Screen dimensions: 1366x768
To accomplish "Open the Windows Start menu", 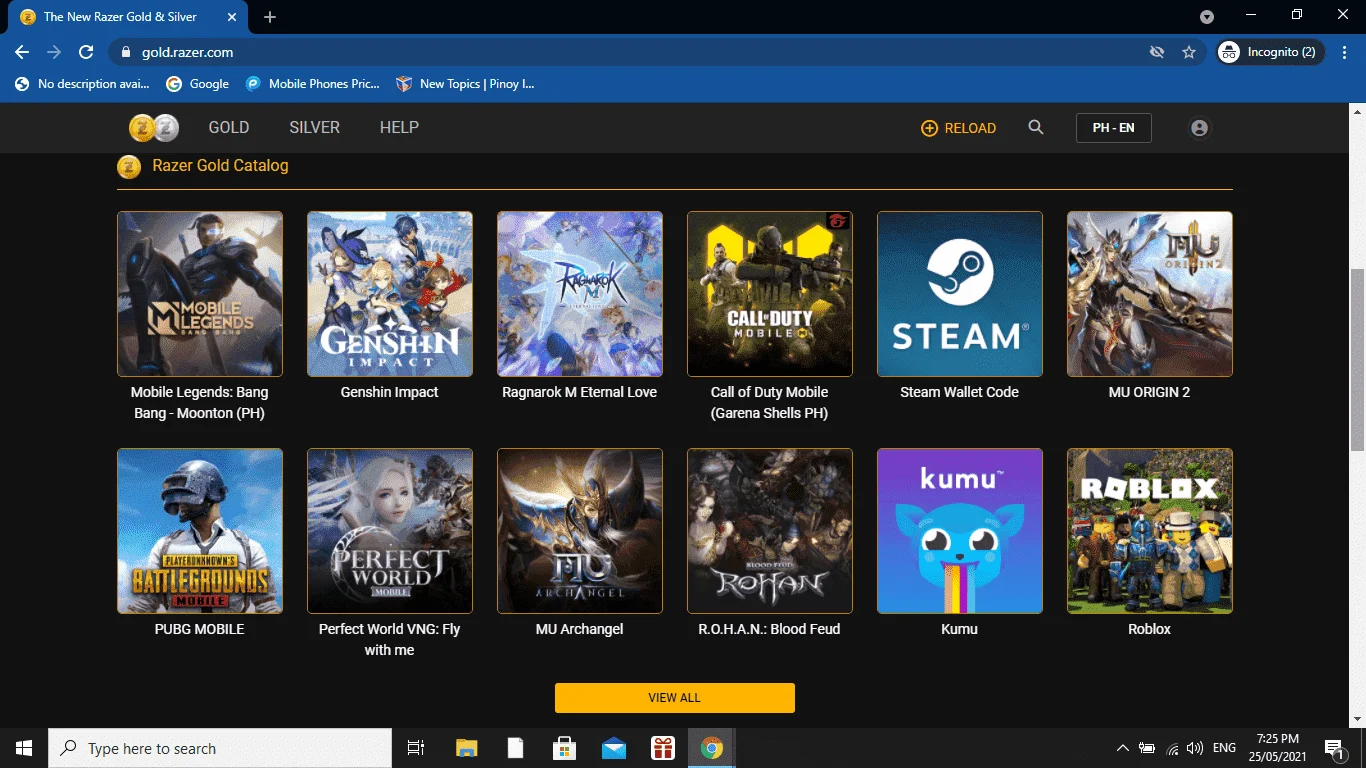I will pyautogui.click(x=24, y=748).
